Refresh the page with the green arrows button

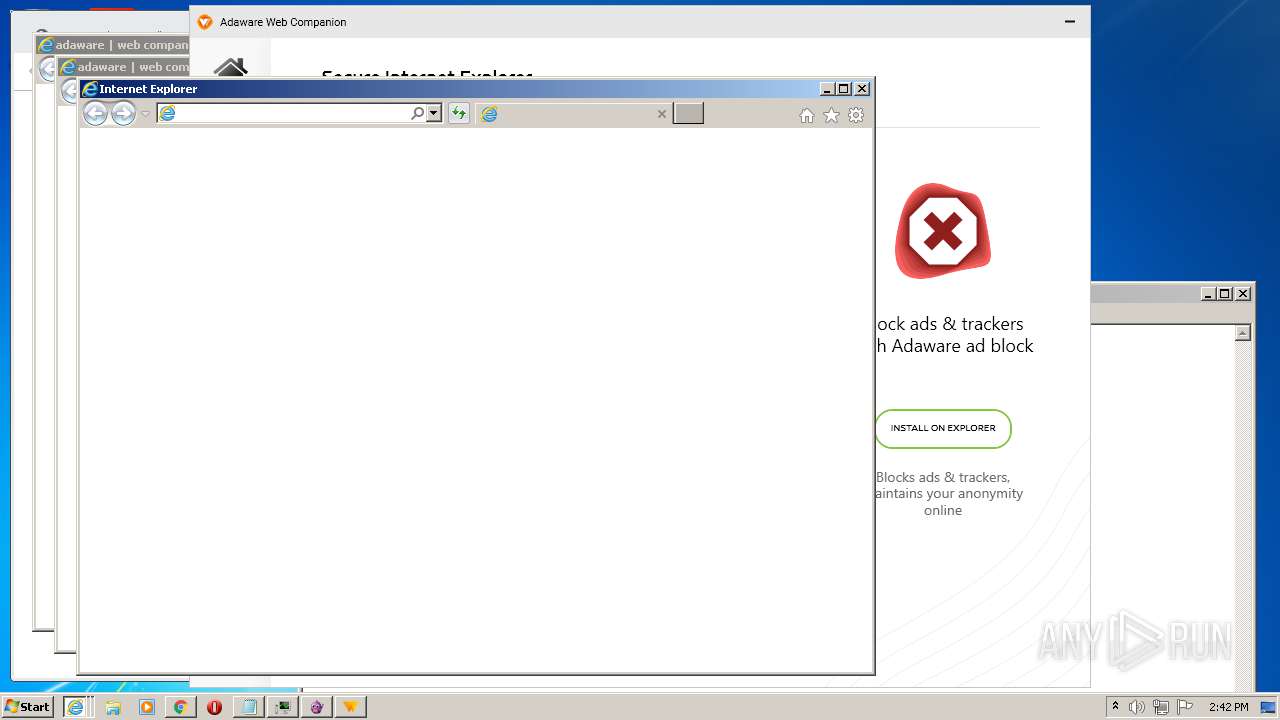[x=459, y=114]
